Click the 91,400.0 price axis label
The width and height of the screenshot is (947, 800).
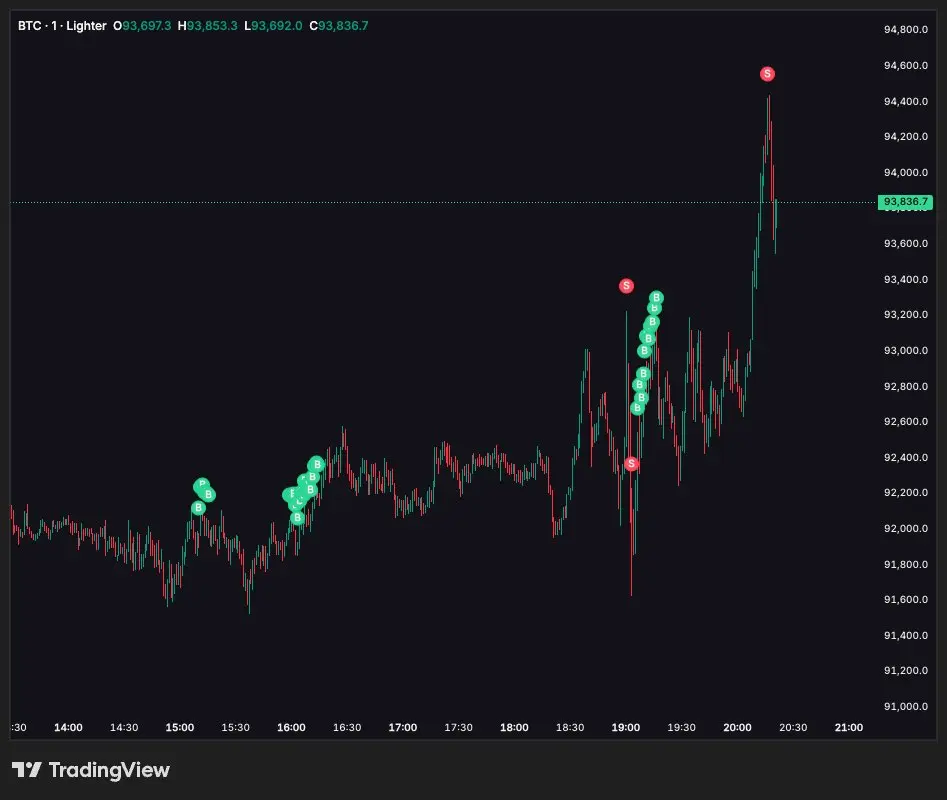[x=905, y=635]
